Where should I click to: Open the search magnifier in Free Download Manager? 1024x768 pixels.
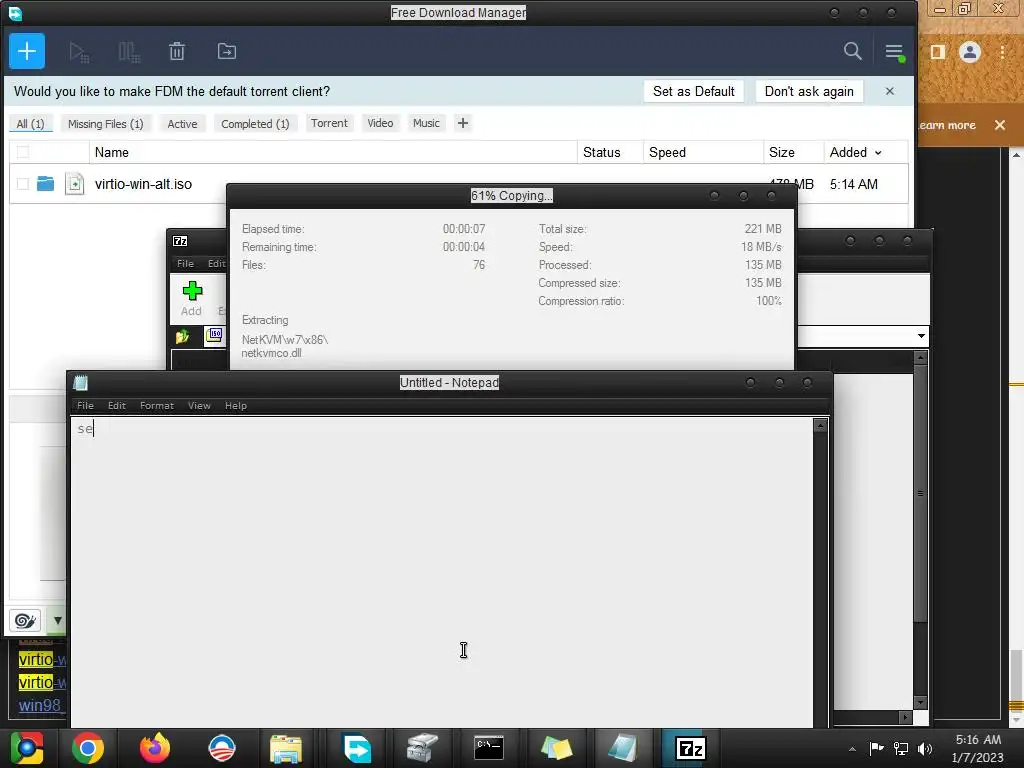[x=852, y=51]
